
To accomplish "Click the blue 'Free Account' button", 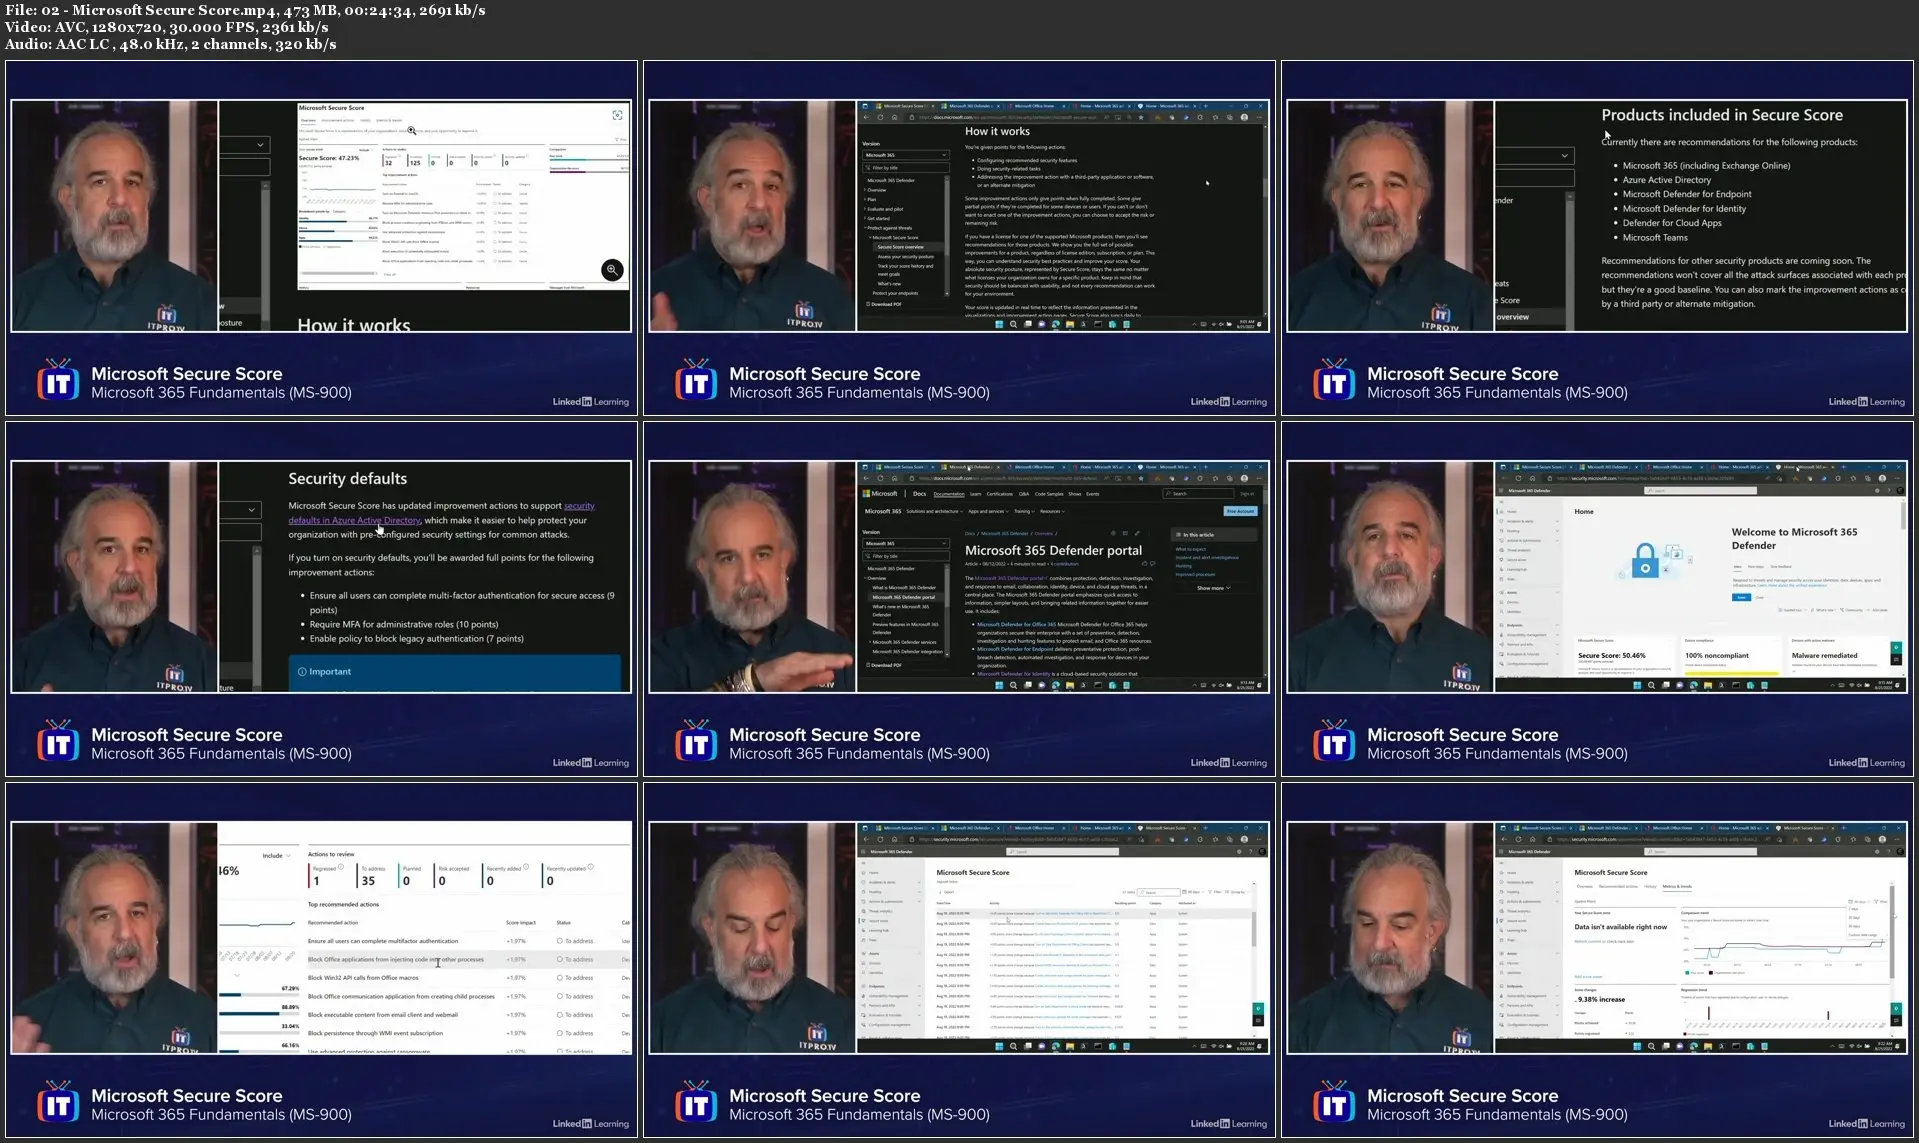I will point(1240,511).
